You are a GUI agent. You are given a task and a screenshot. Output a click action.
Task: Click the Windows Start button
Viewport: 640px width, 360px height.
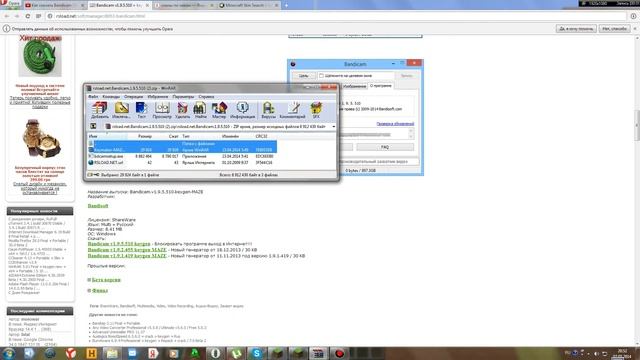point(9,353)
